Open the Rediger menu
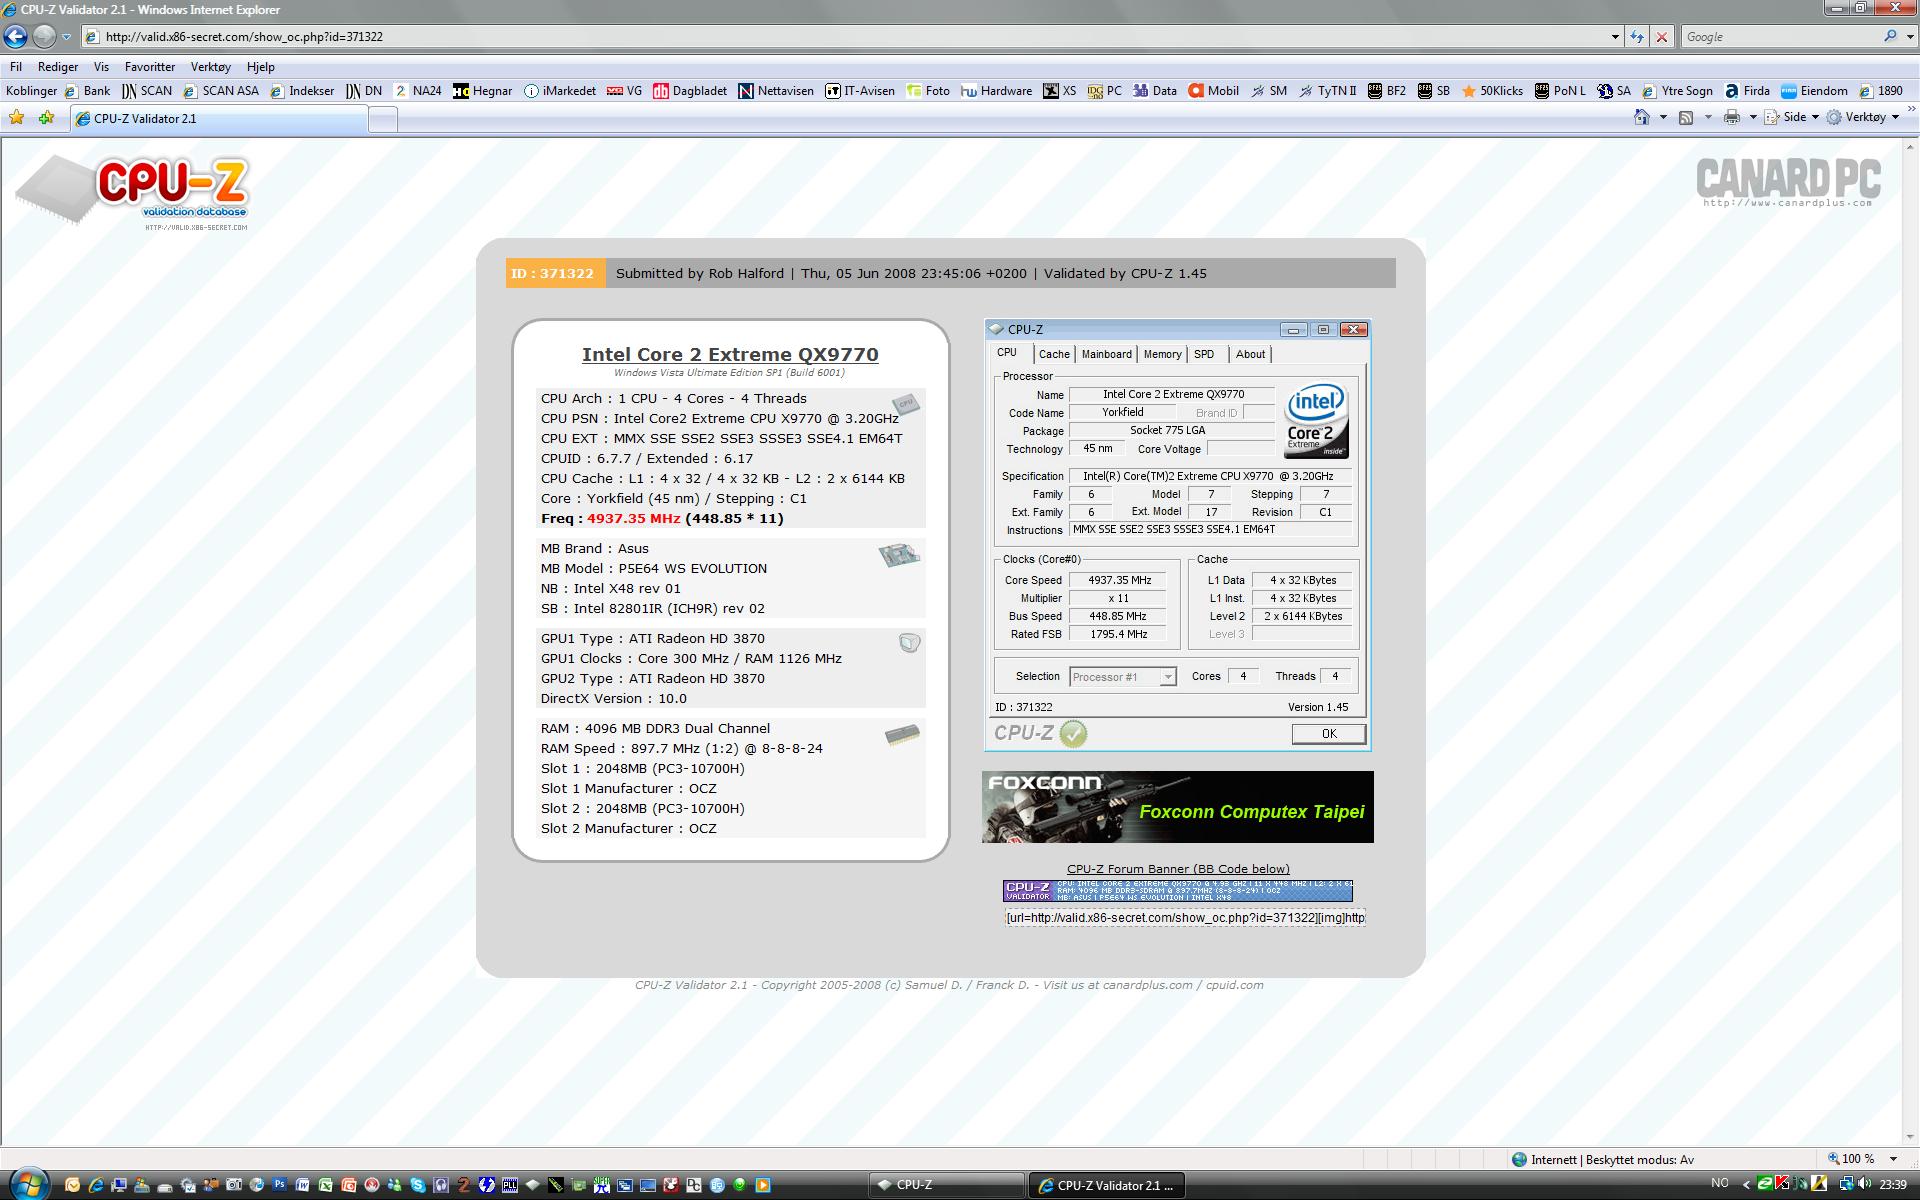This screenshot has width=1920, height=1200. [58, 67]
